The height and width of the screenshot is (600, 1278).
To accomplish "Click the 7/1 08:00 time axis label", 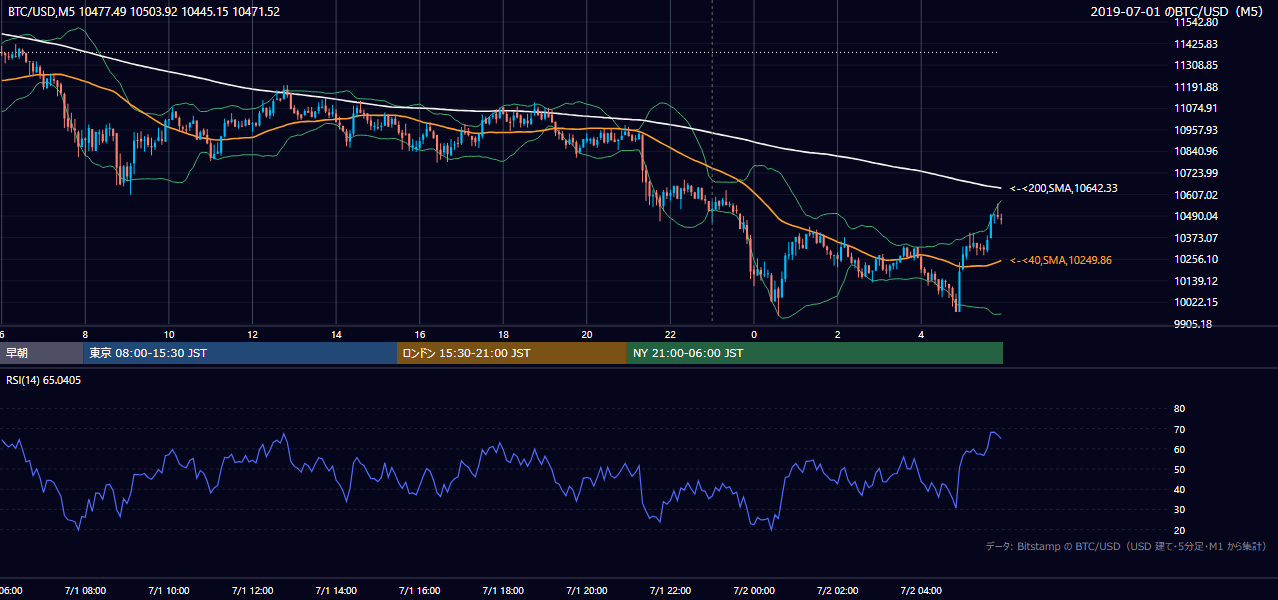I will pyautogui.click(x=85, y=591).
